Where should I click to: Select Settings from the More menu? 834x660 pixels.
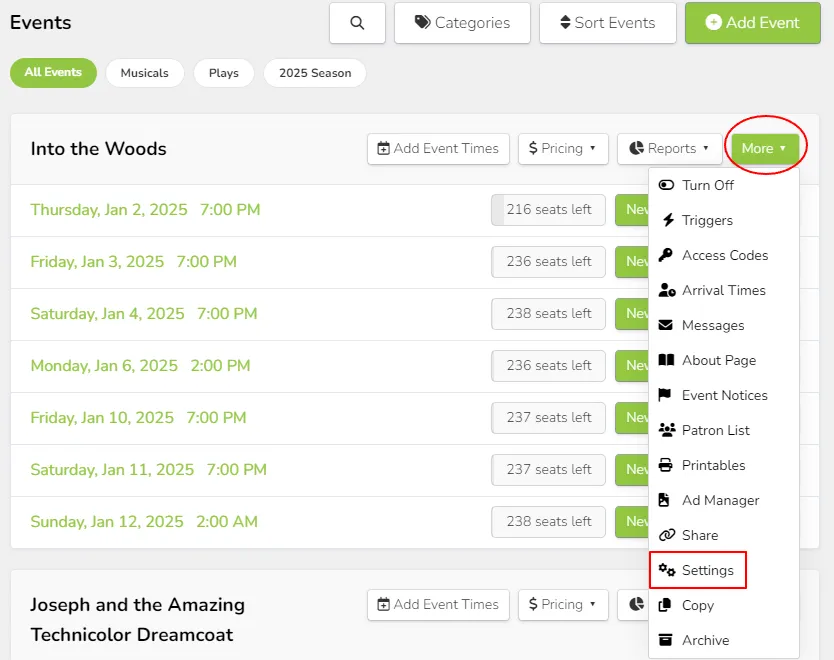[707, 570]
